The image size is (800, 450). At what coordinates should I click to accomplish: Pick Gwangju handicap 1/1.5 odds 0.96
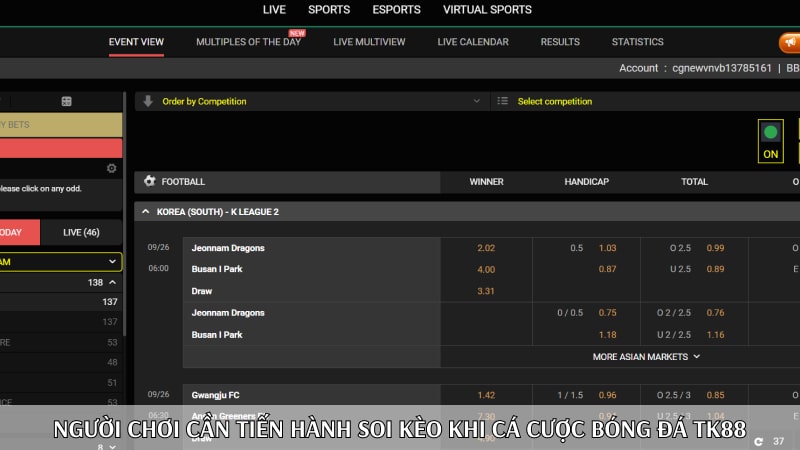pyautogui.click(x=607, y=395)
